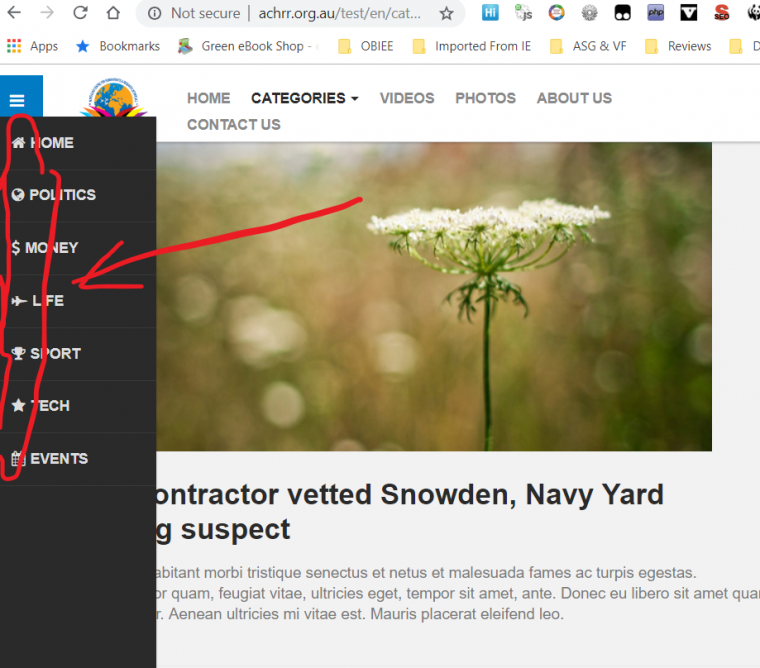Open MONEY in the sidebar
Viewport: 760px width, 668px height.
(x=78, y=248)
